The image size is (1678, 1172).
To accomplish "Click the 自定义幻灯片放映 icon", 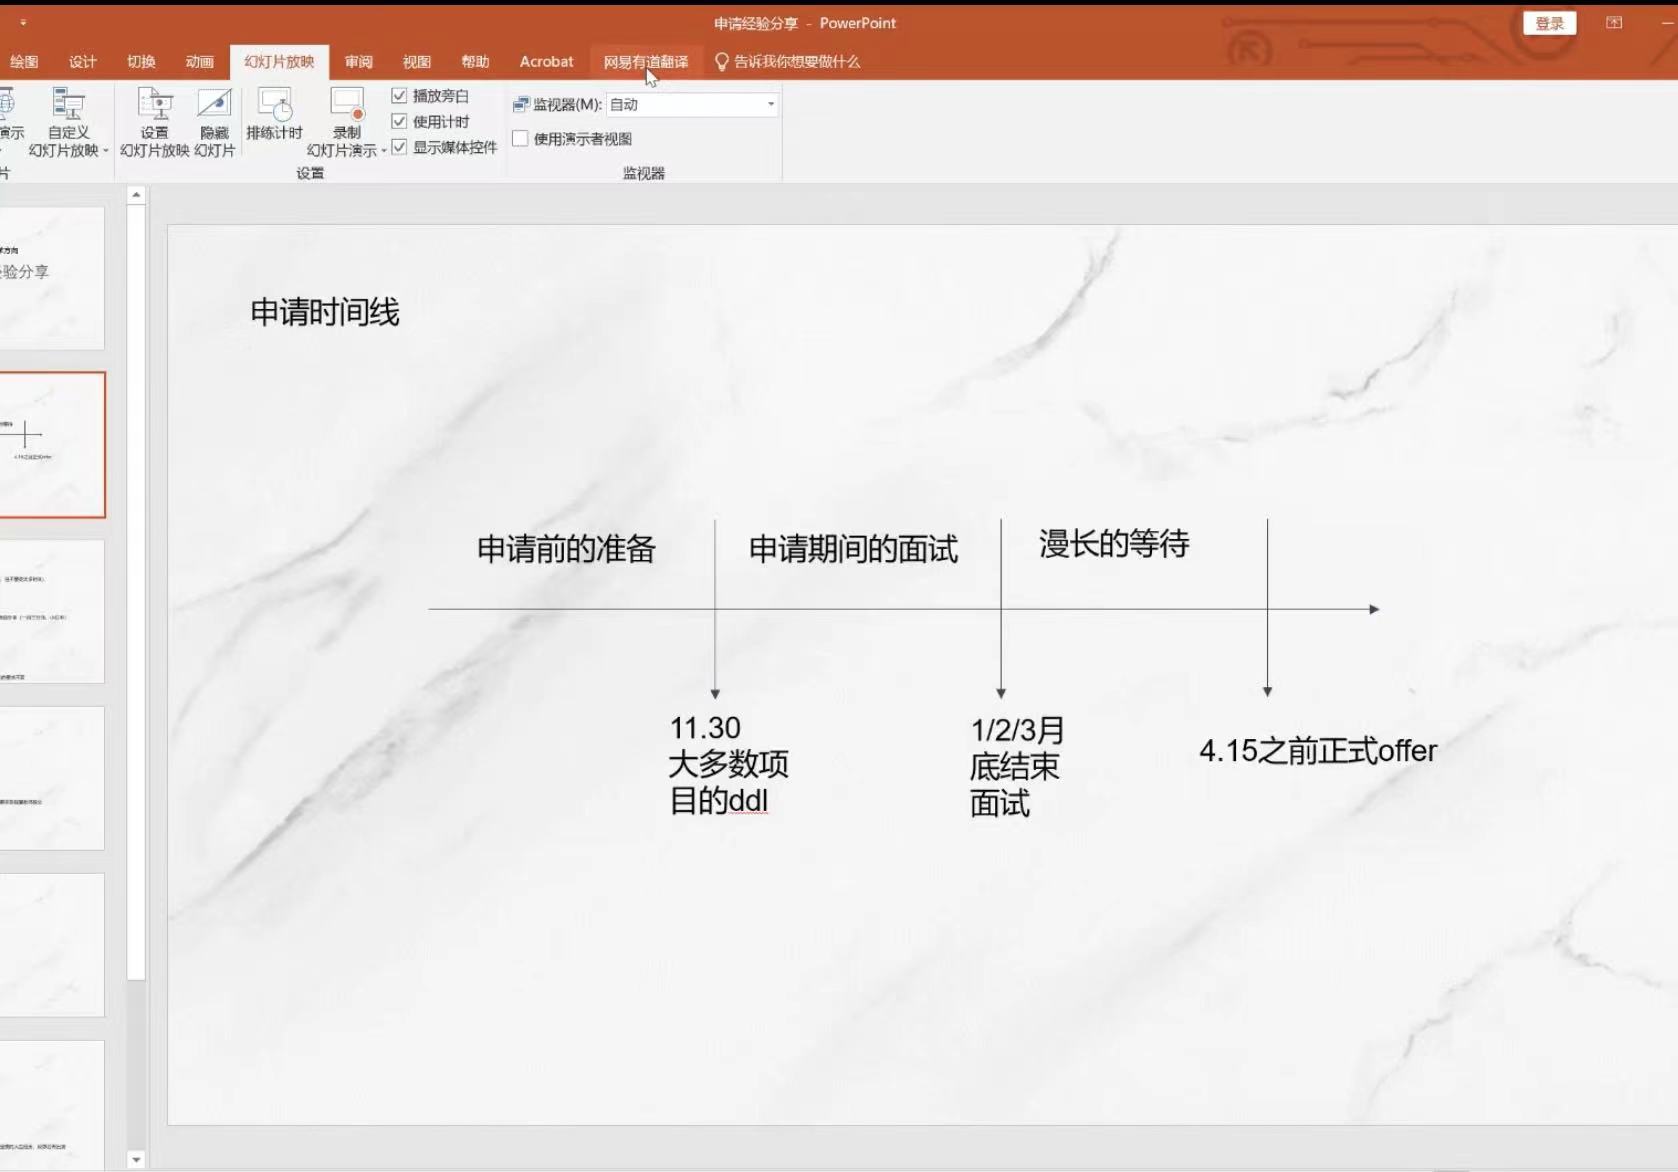I will pos(67,104).
